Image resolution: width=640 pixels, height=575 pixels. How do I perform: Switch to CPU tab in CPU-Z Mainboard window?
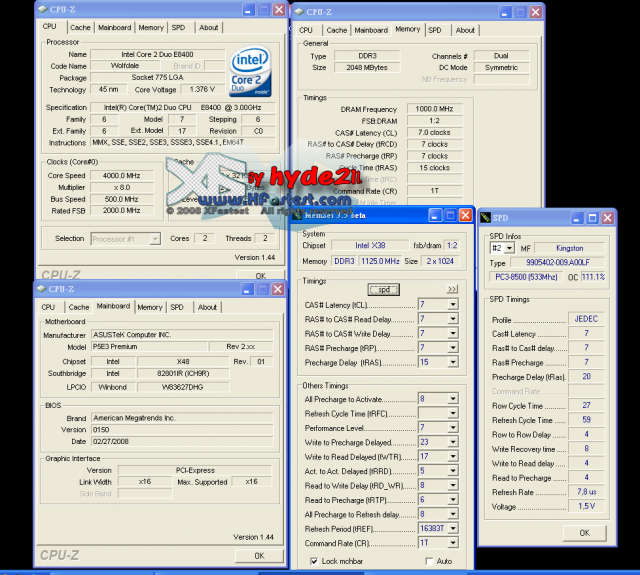[48, 307]
